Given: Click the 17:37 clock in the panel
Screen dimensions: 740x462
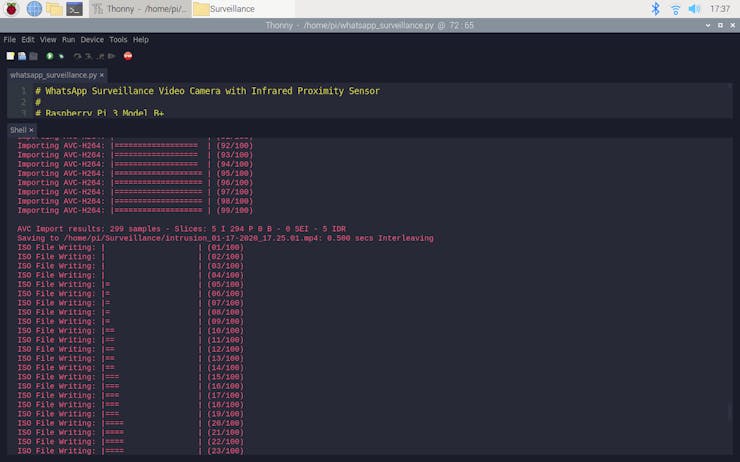Looking at the screenshot, I should pyautogui.click(x=719, y=9).
